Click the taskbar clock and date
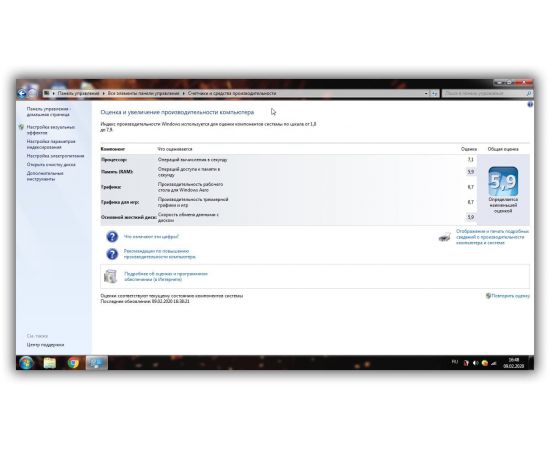This screenshot has width=550, height=450. click(514, 363)
